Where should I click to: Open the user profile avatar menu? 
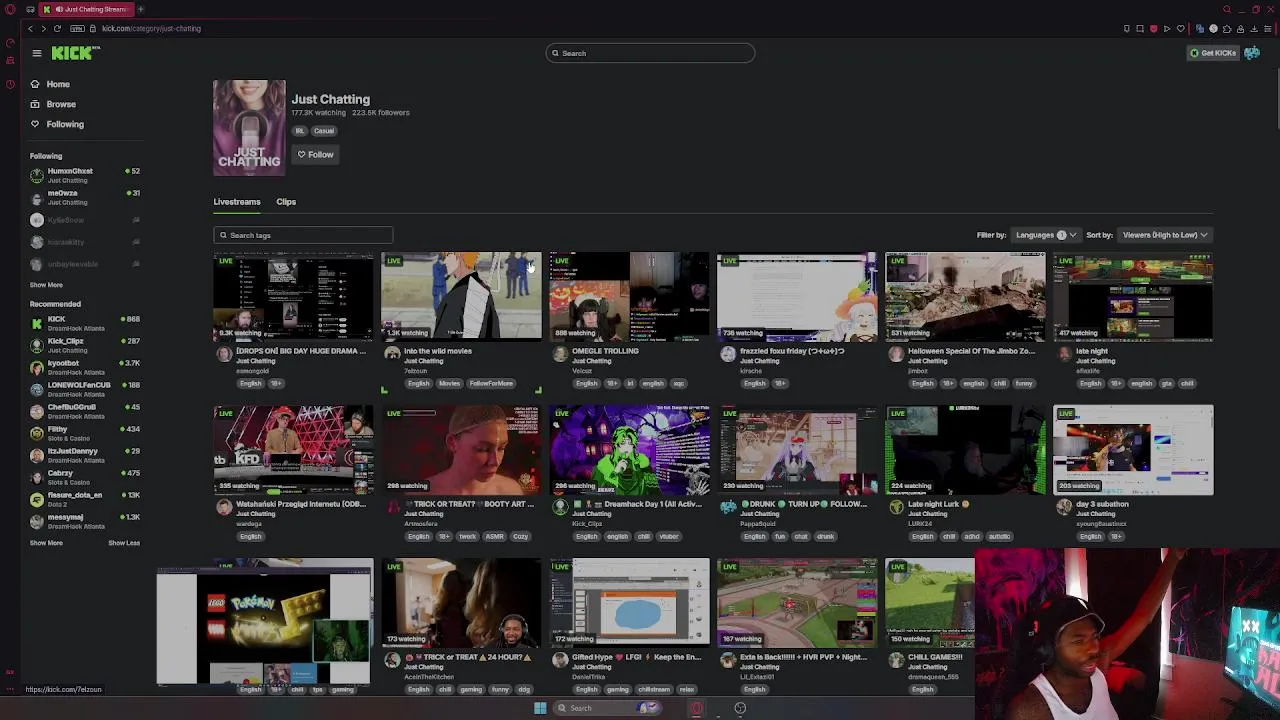point(1252,53)
